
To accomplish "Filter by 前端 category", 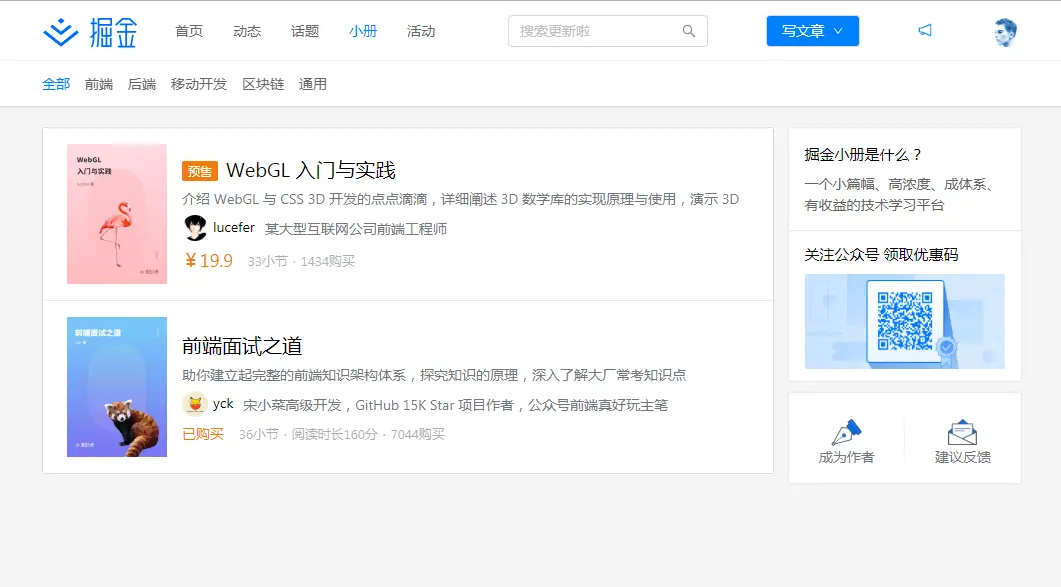I will pyautogui.click(x=99, y=84).
